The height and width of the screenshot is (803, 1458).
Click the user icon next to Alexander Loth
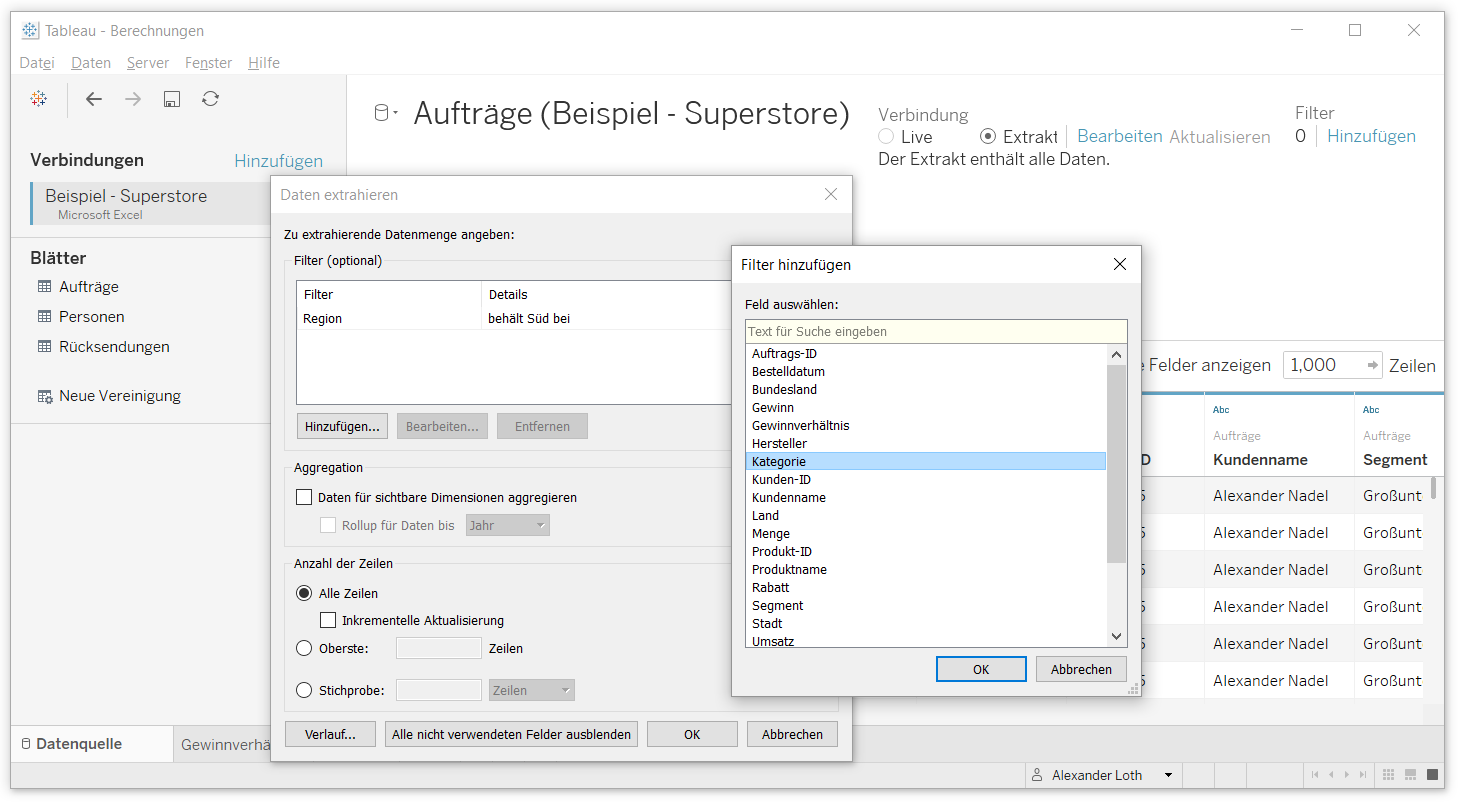tap(1038, 775)
